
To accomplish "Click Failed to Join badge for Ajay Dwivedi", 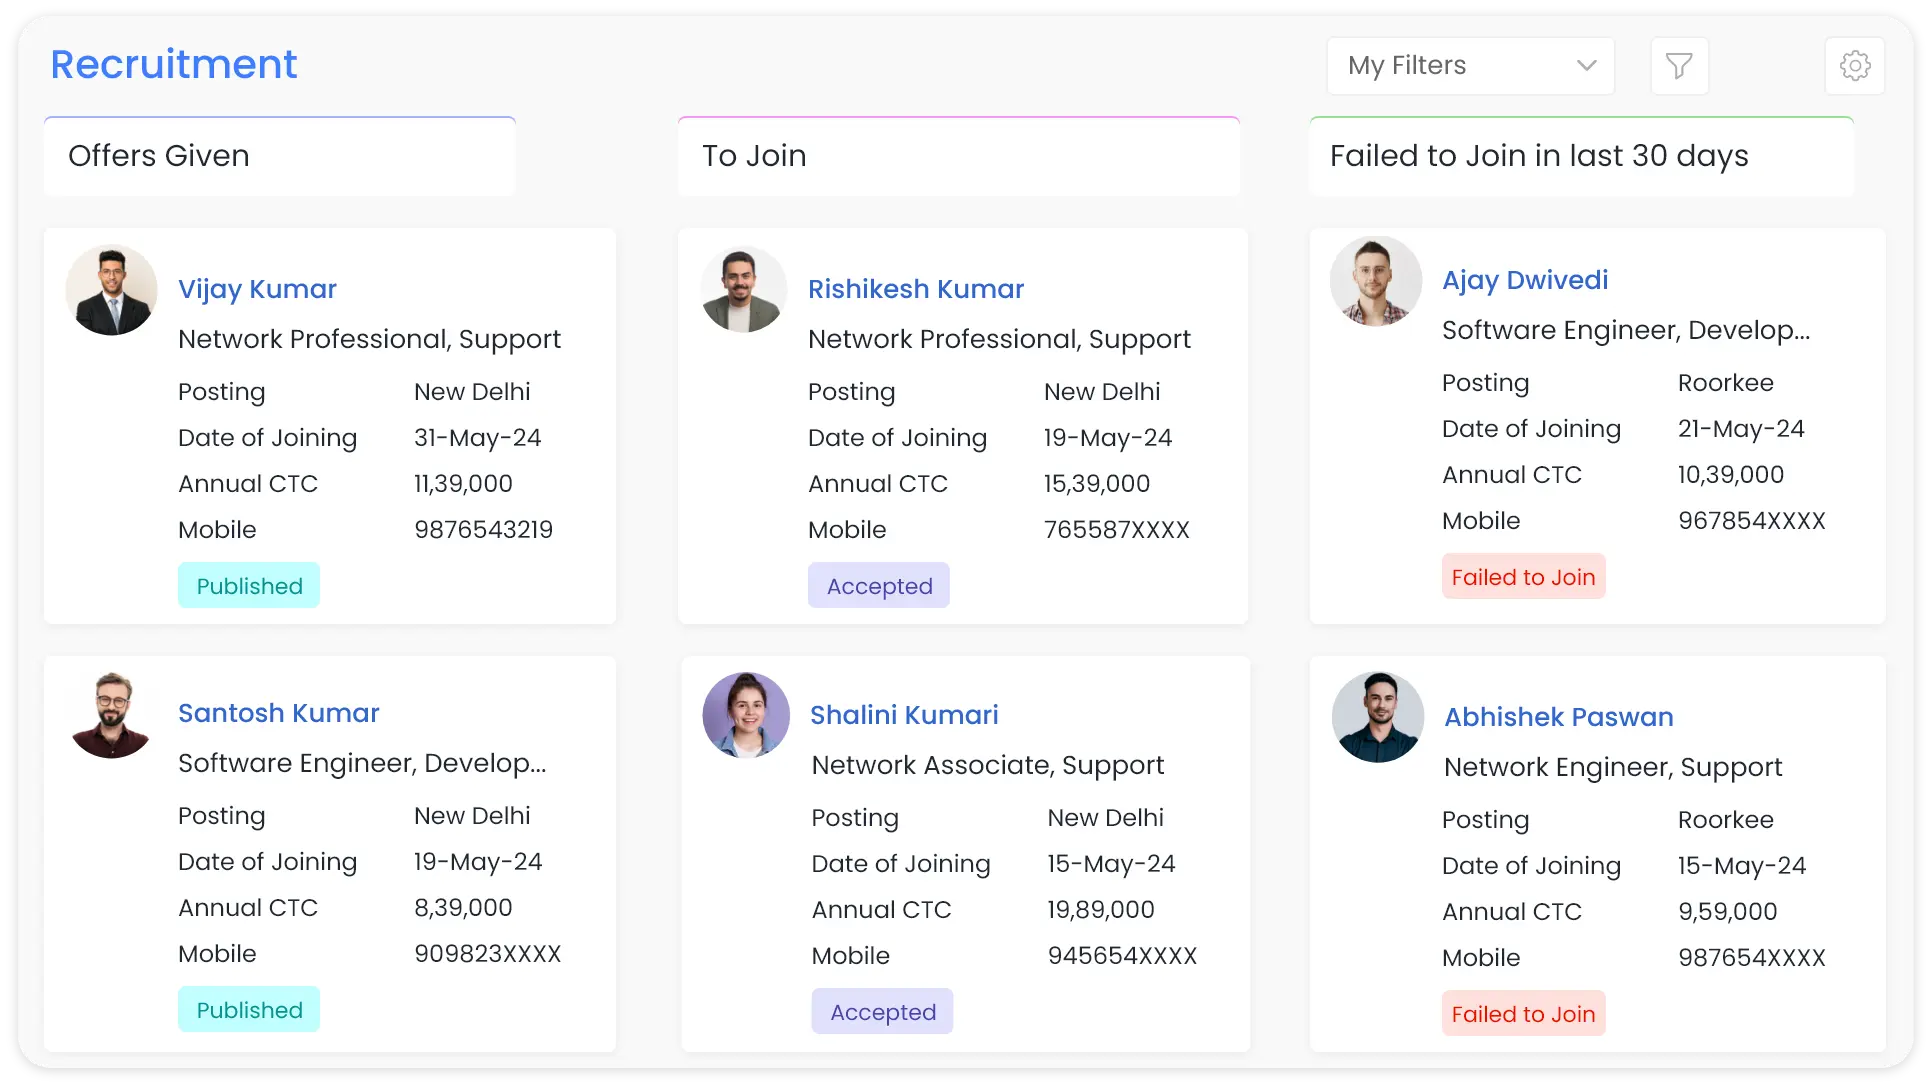I will 1523,577.
